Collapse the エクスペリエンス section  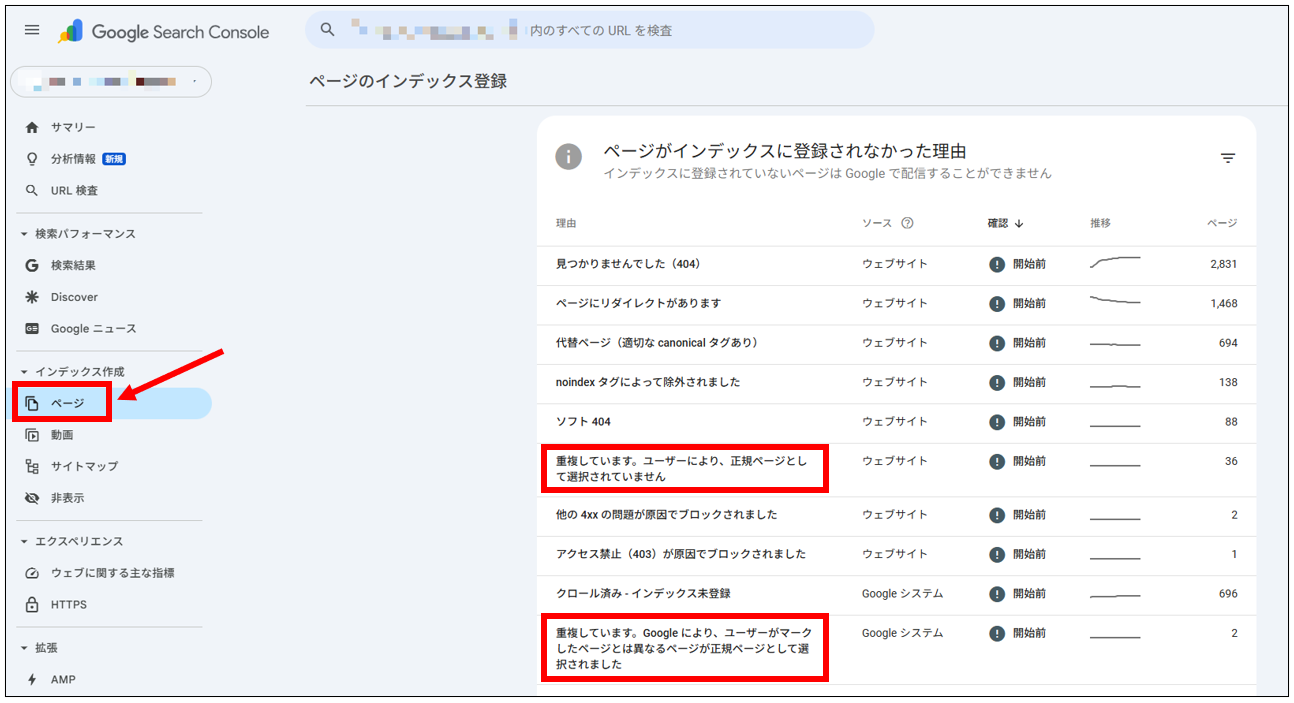[25, 542]
